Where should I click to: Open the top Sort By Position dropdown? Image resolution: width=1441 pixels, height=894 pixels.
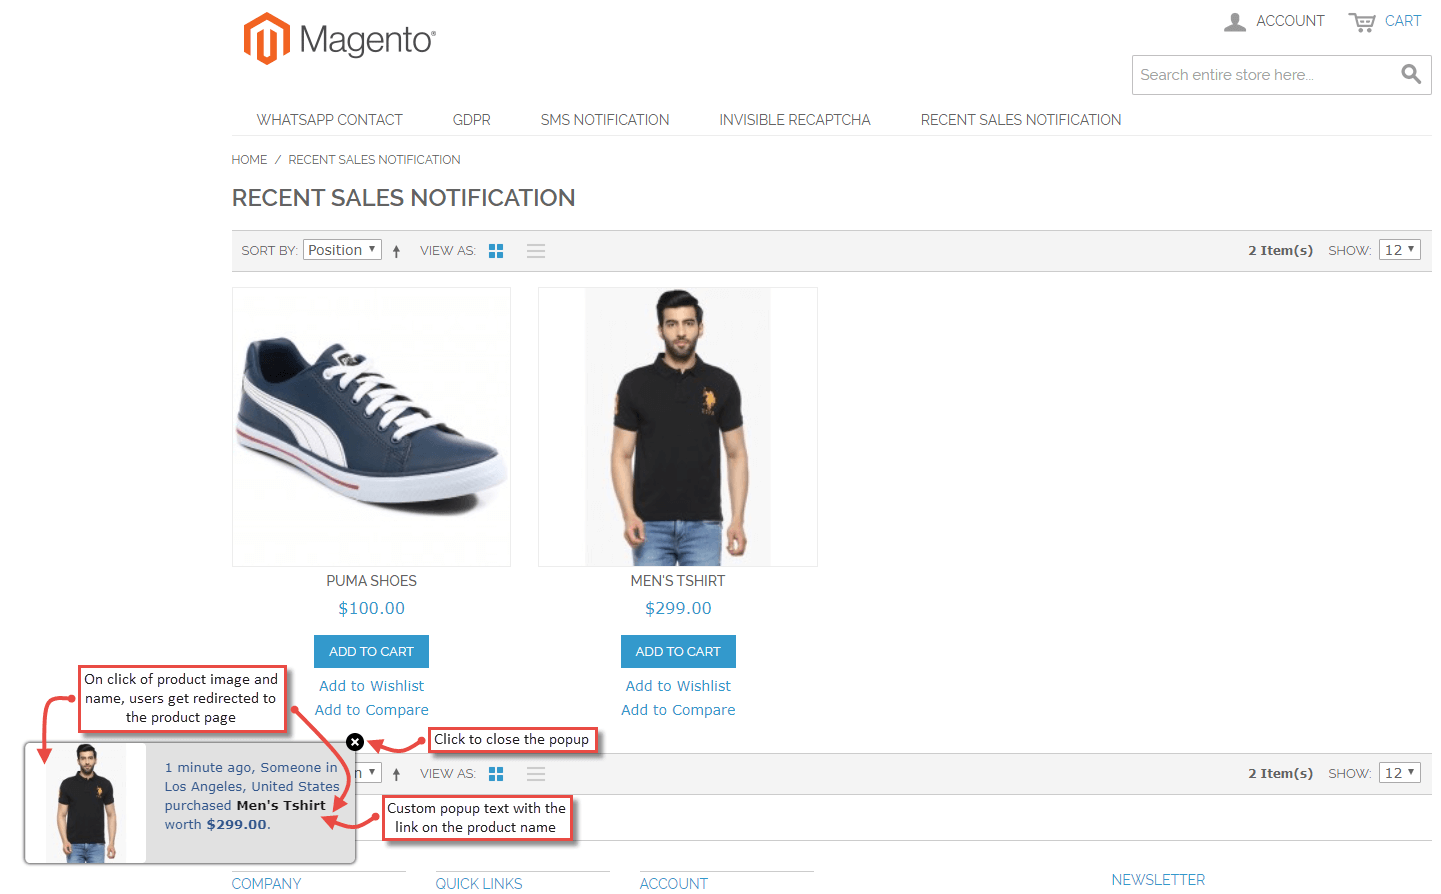click(343, 250)
